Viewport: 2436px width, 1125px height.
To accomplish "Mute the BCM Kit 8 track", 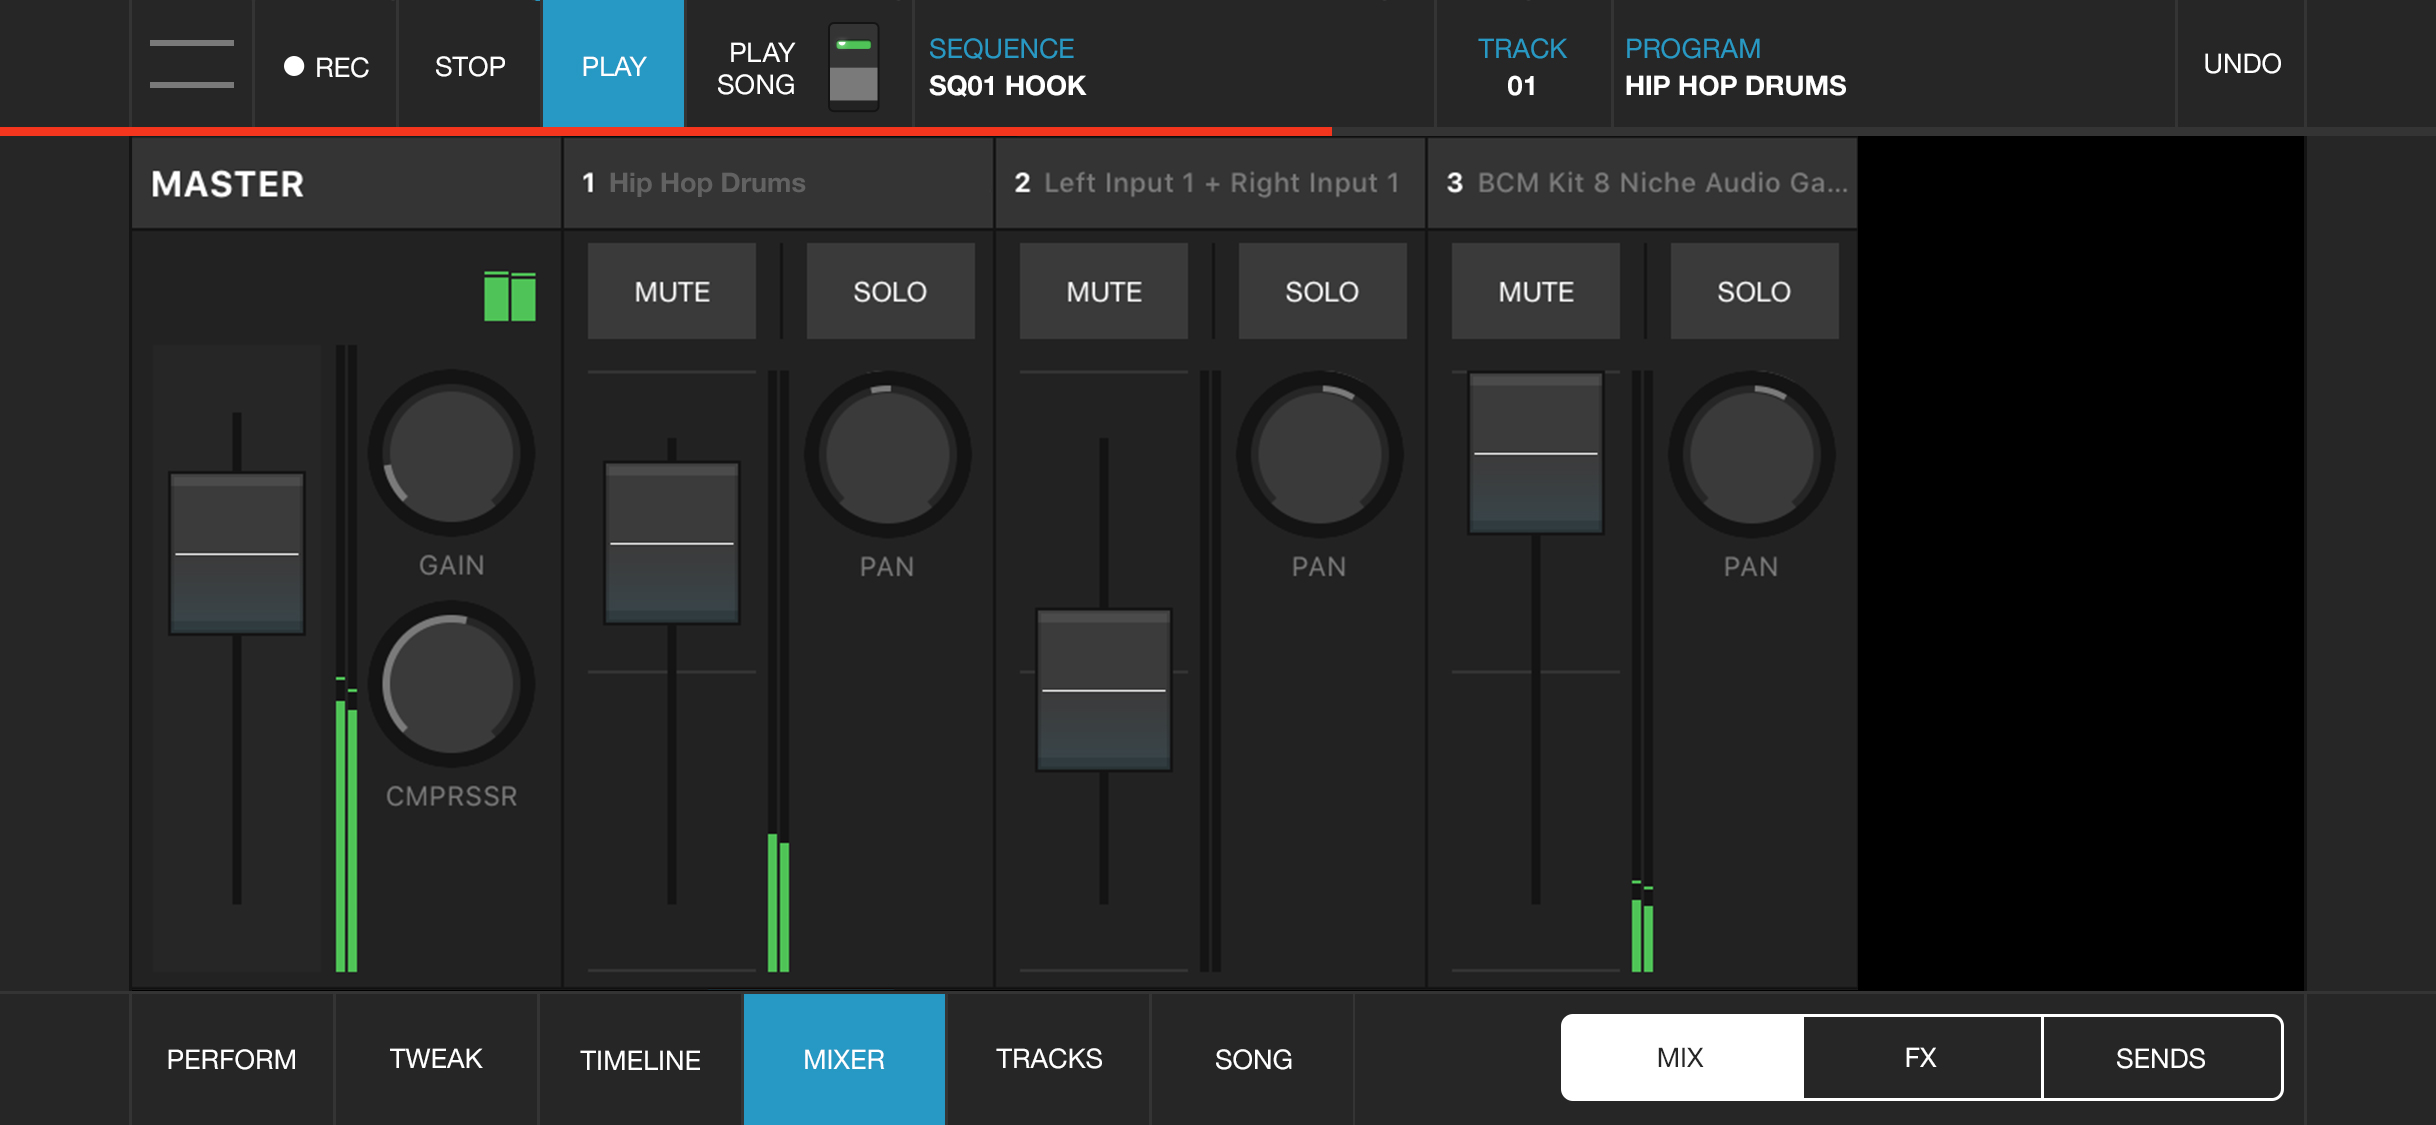I will point(1535,291).
